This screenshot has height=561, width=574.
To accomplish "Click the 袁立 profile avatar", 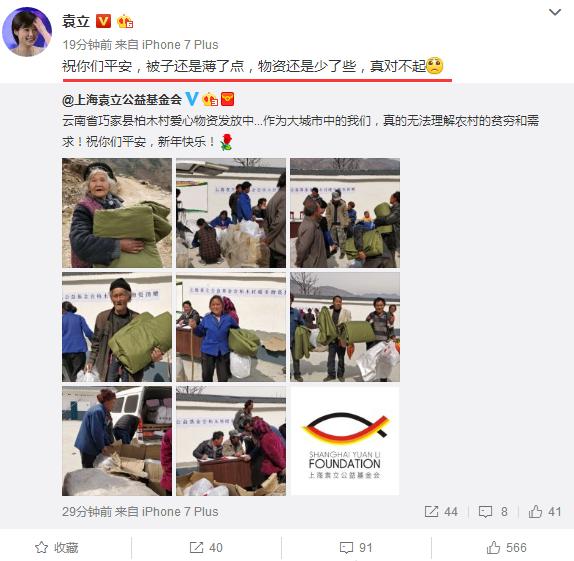I will 27,32.
